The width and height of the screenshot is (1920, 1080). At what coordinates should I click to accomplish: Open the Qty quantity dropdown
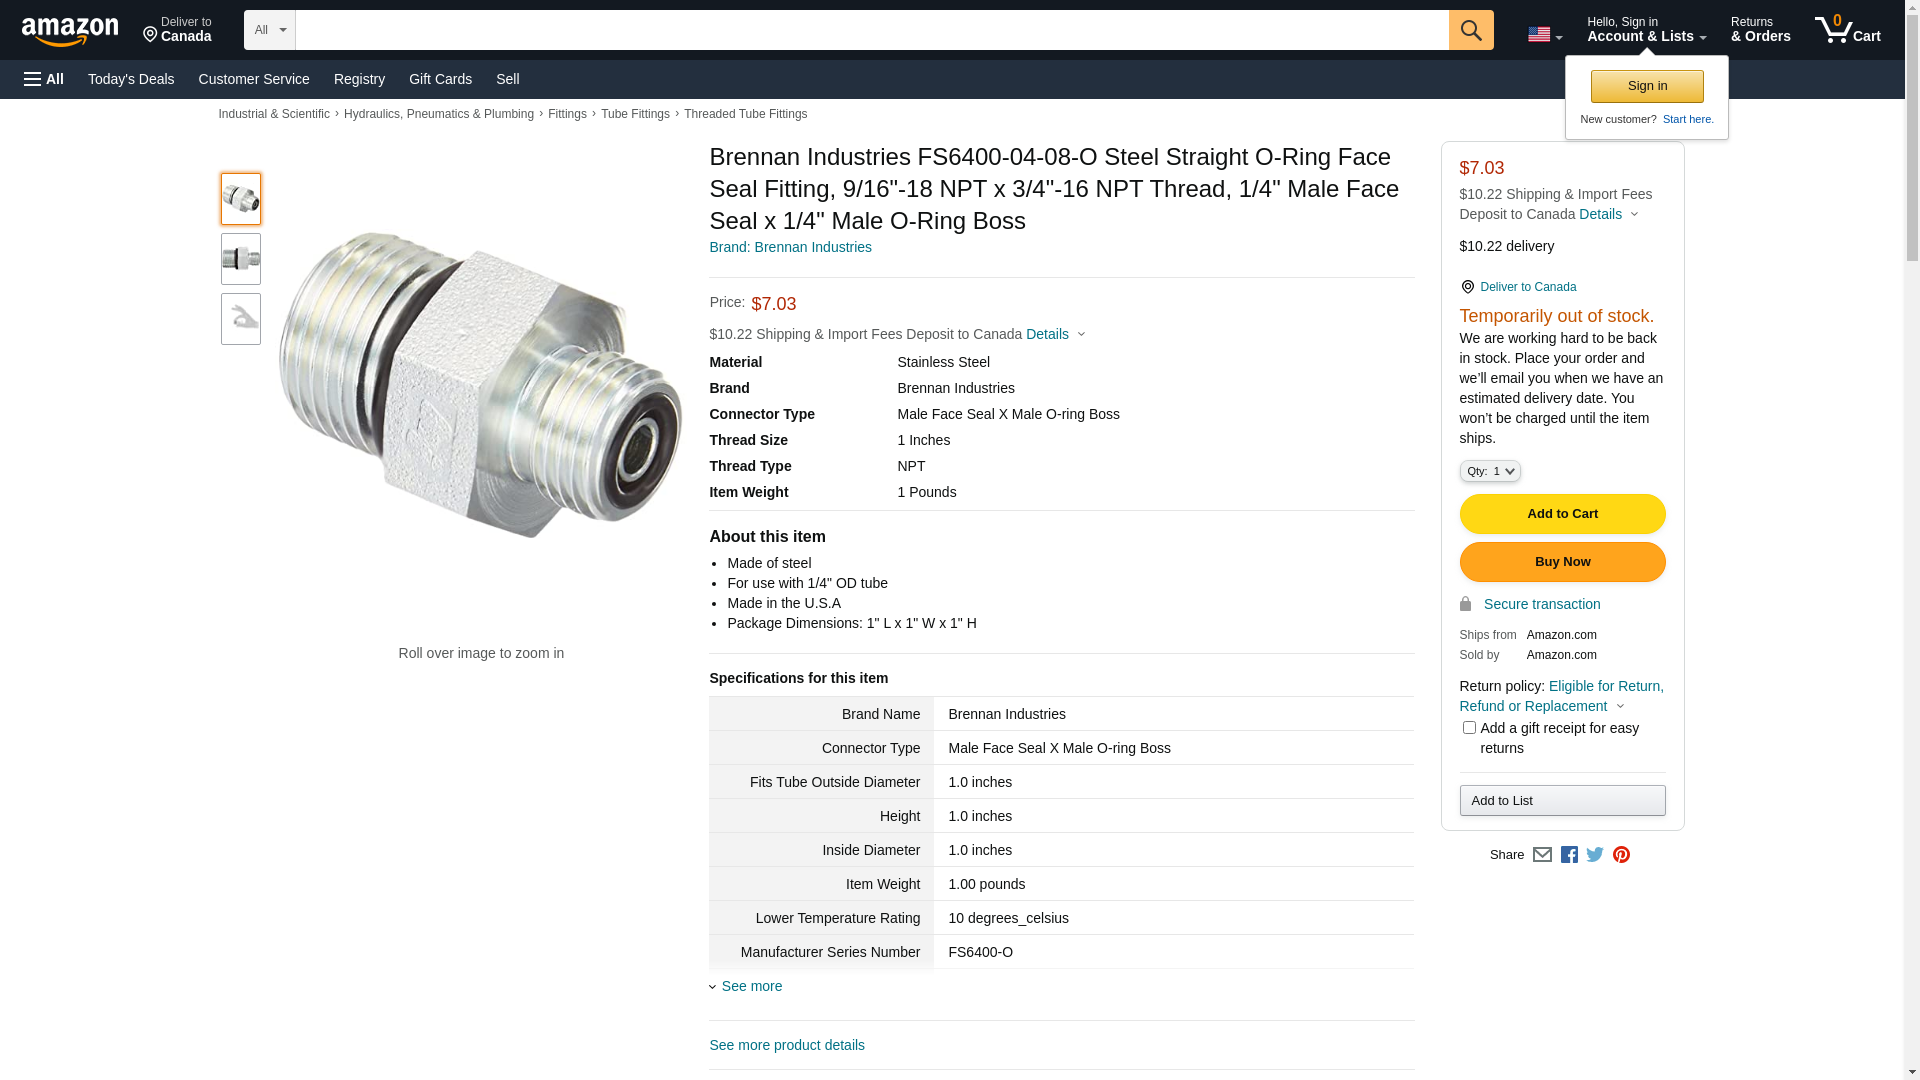(x=1489, y=471)
